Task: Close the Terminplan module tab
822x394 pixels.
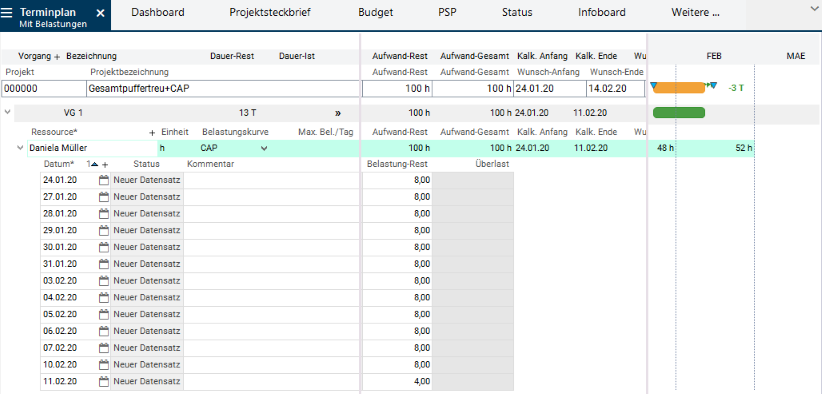Action: 100,14
